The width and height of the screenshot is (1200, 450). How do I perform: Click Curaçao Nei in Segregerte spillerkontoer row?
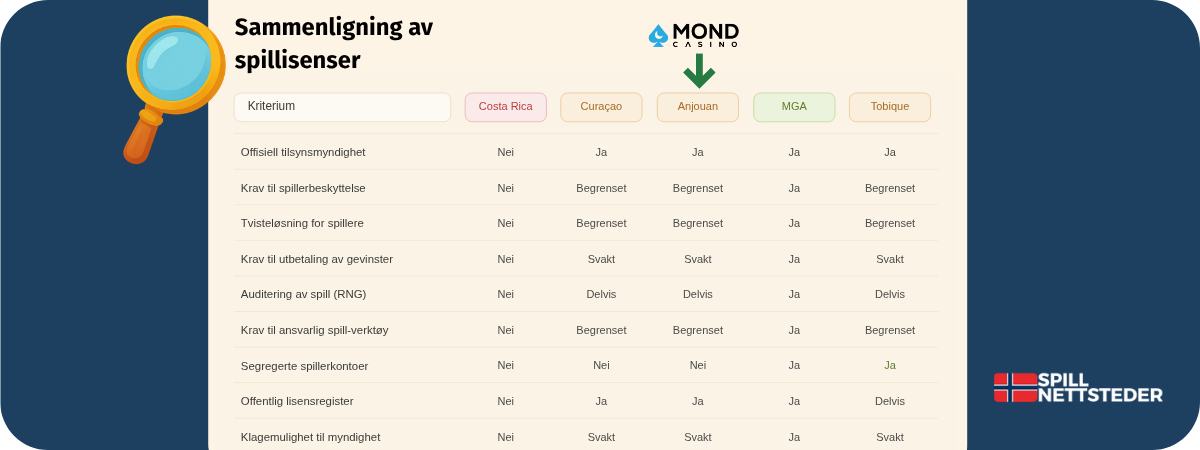pos(601,365)
